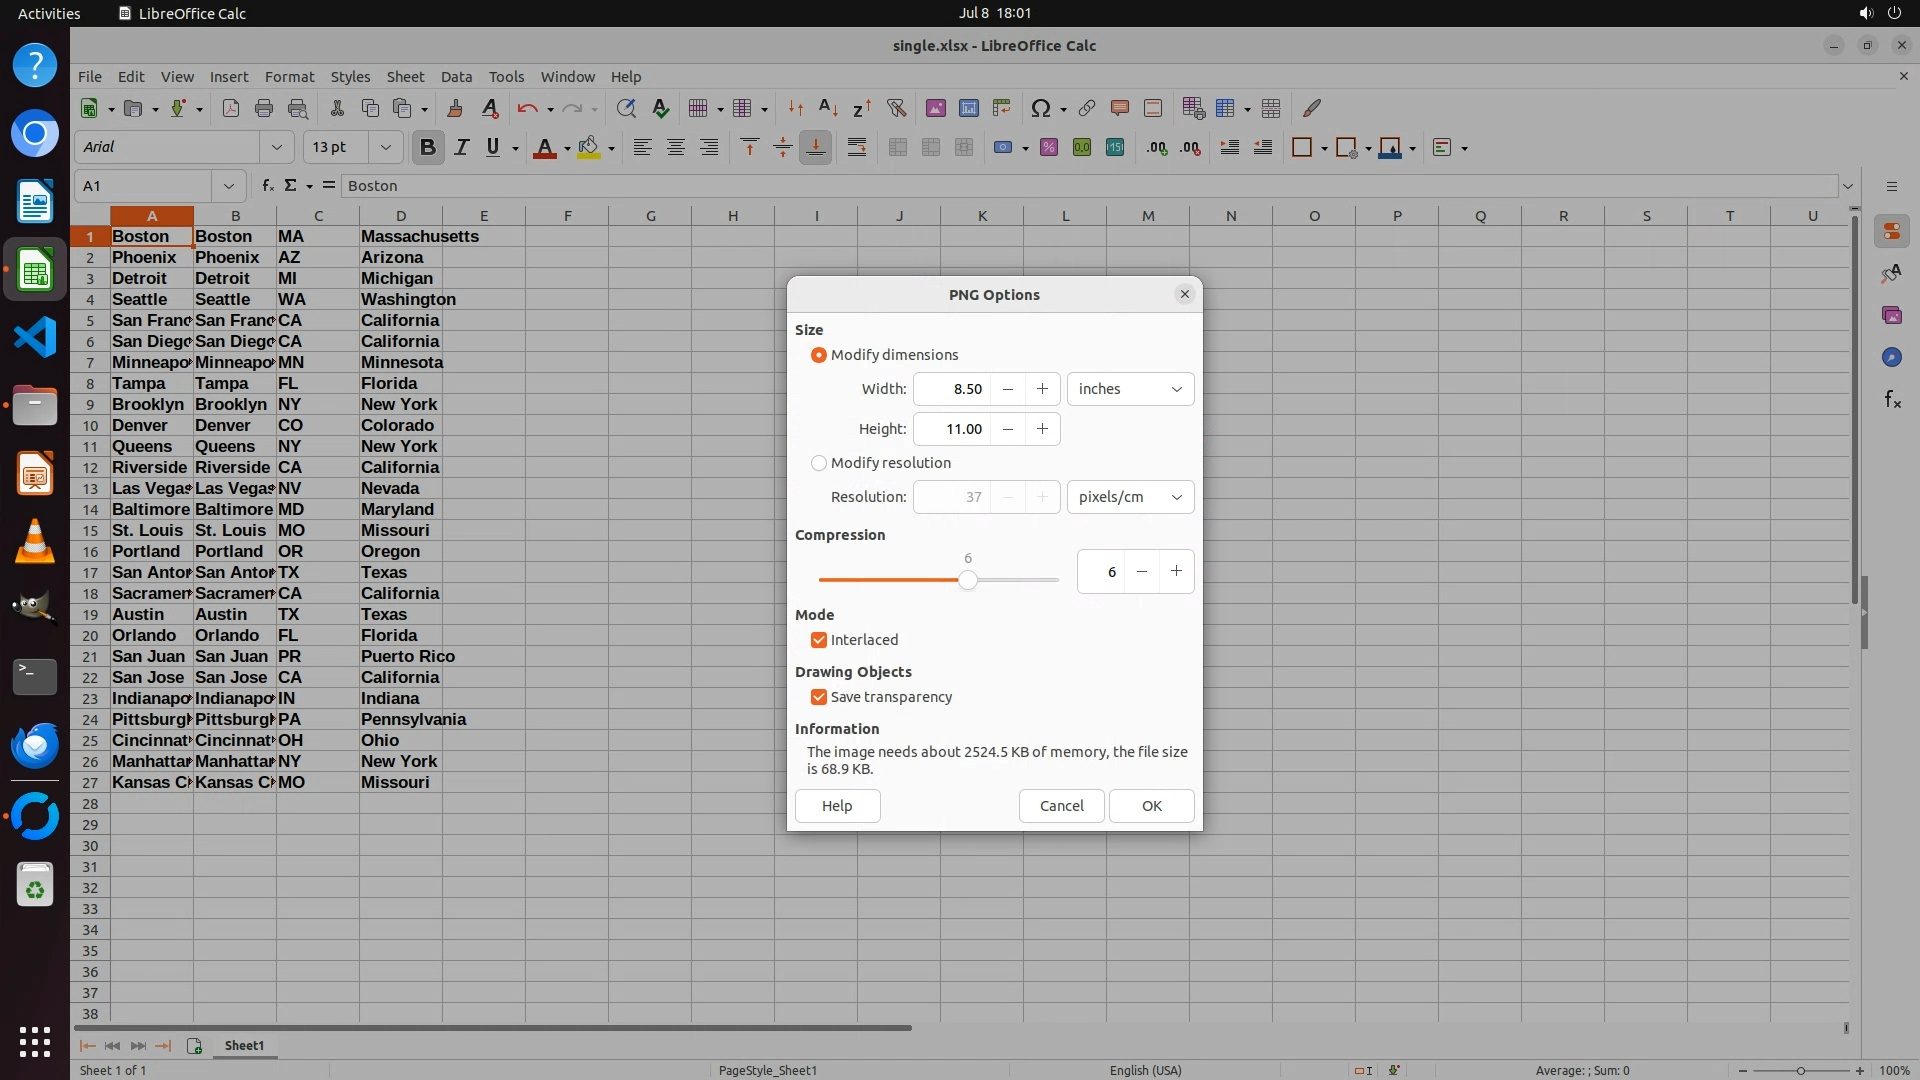
Task: Click the Bold formatting icon
Action: click(428, 148)
